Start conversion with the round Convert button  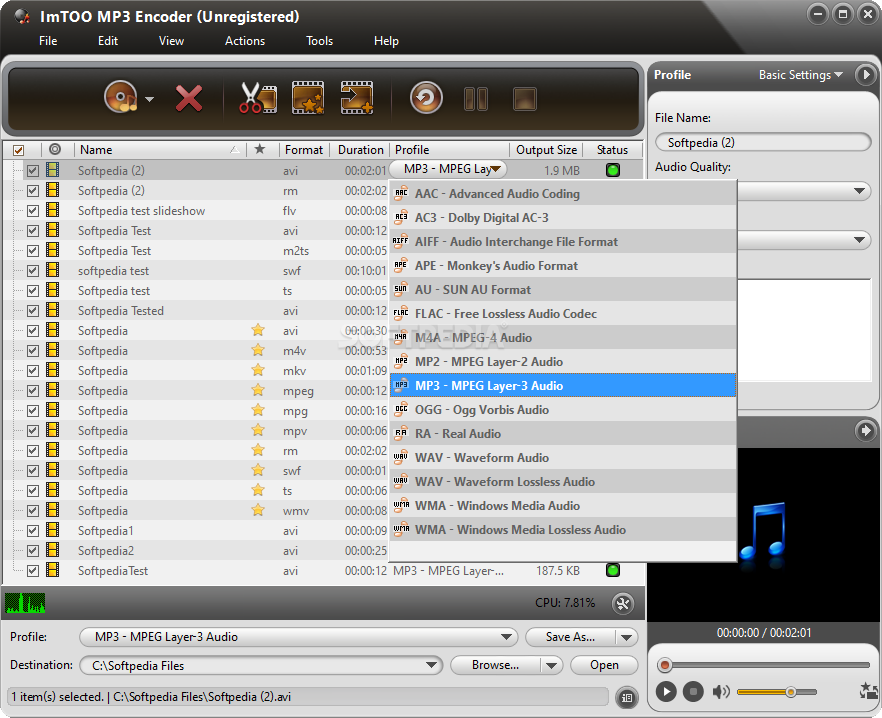[x=426, y=98]
